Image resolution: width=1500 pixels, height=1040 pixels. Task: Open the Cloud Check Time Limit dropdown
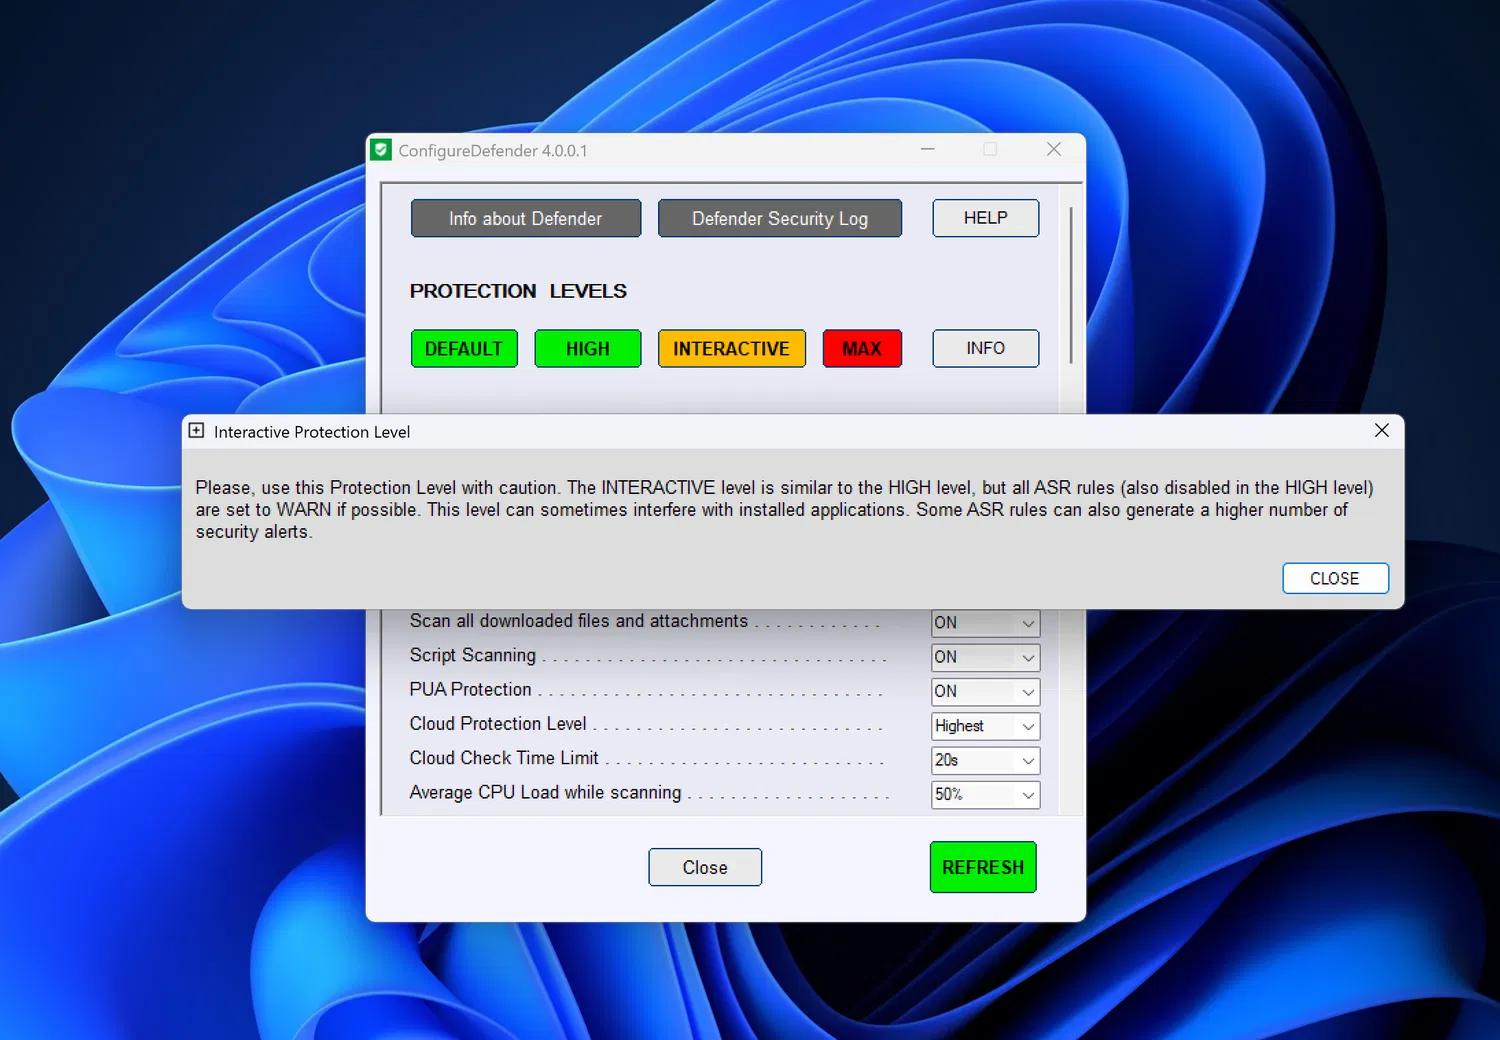985,760
